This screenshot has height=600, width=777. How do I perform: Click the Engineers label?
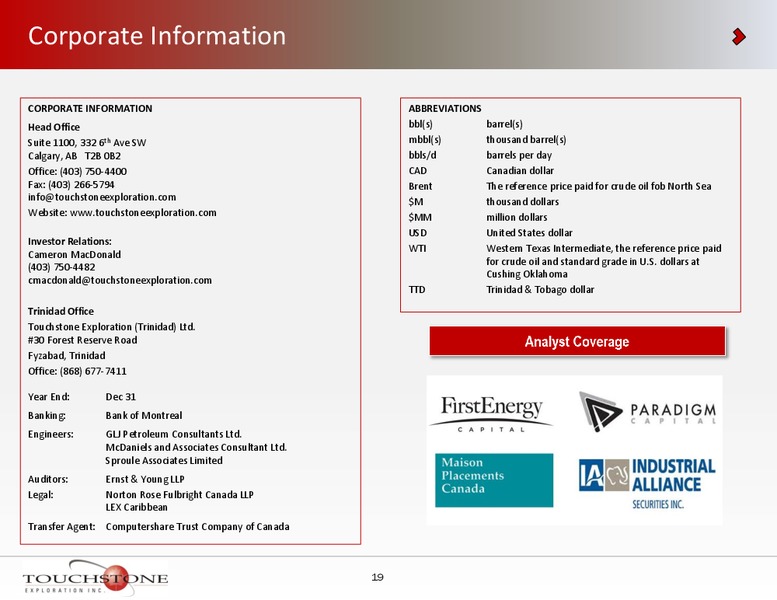coord(51,434)
